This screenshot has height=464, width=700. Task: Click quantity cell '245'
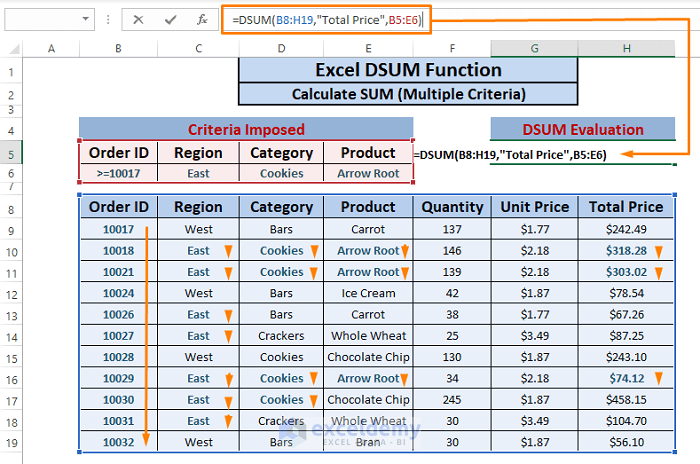(x=452, y=400)
